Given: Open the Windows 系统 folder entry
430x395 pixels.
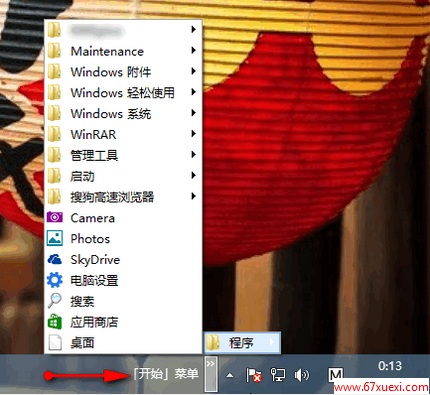Looking at the screenshot, I should tap(123, 114).
